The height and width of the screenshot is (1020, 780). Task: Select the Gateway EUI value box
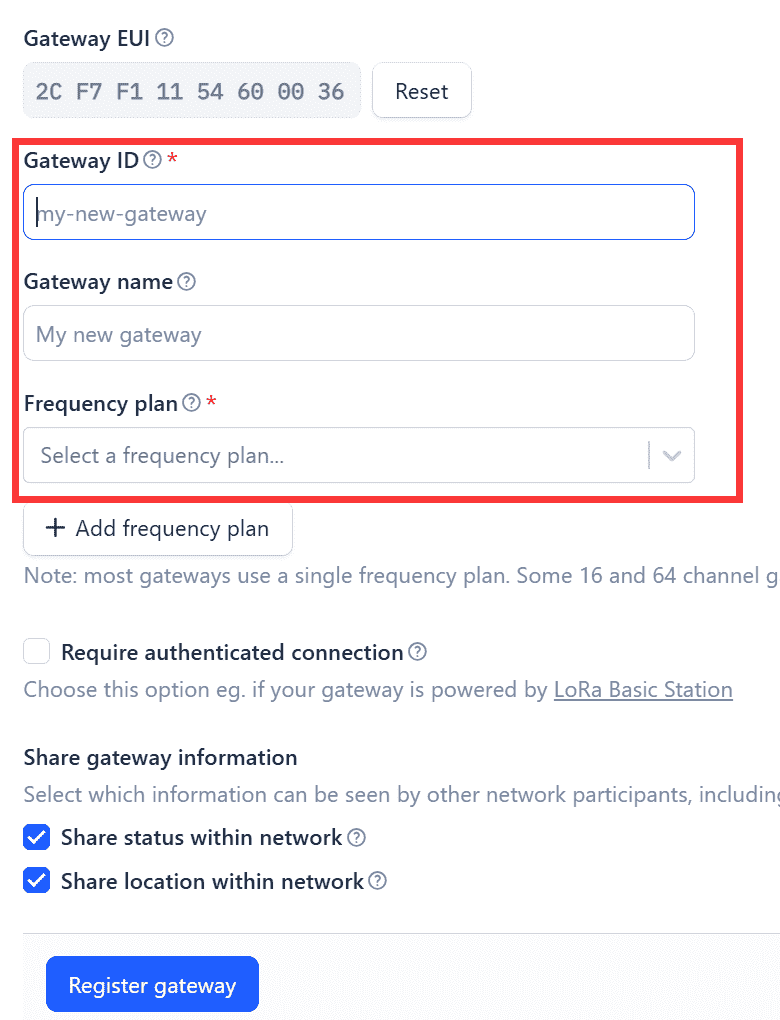192,90
